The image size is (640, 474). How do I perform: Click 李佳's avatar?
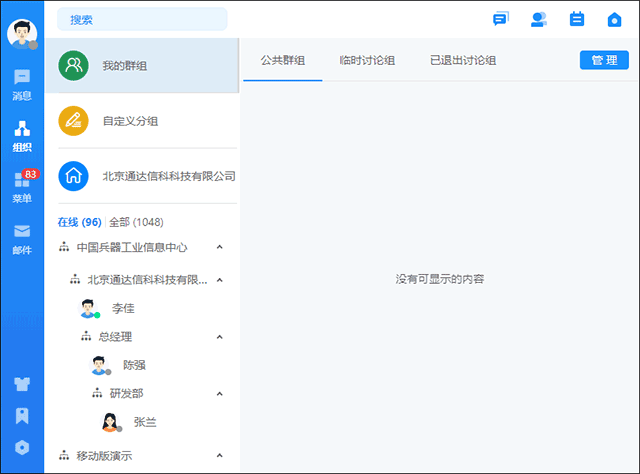[x=89, y=308]
